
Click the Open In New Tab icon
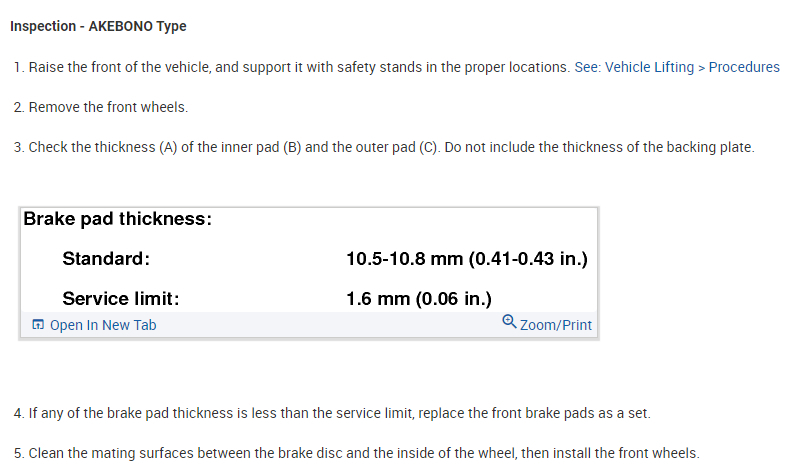38,325
